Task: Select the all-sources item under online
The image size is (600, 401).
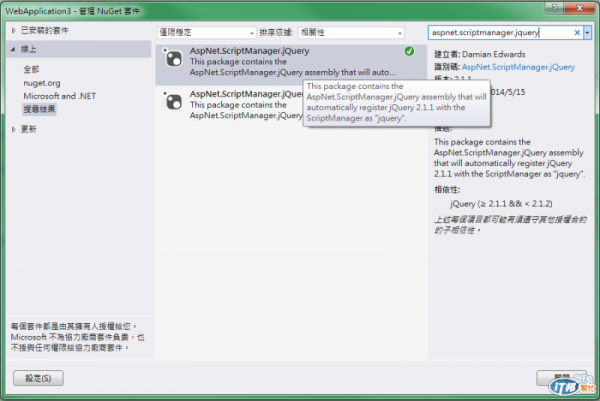Action: (31, 69)
